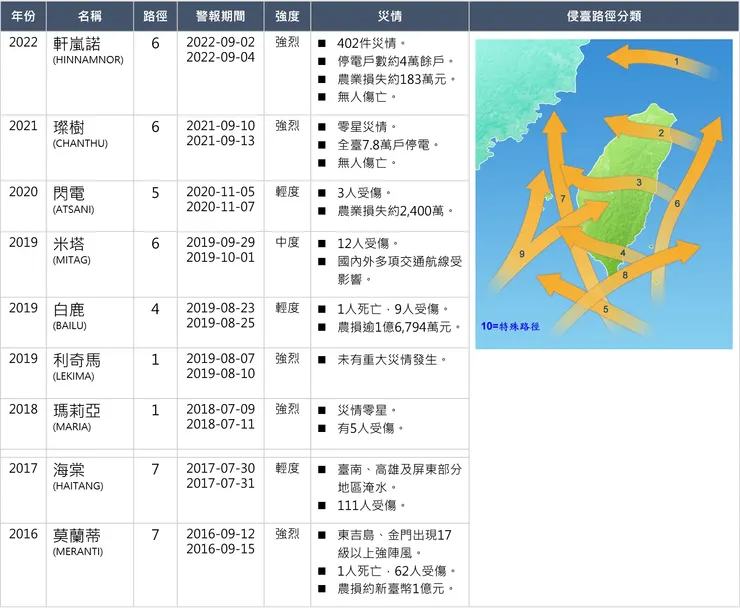
Task: Click 停電戶數約4萬餘戶 line
Action: [395, 61]
